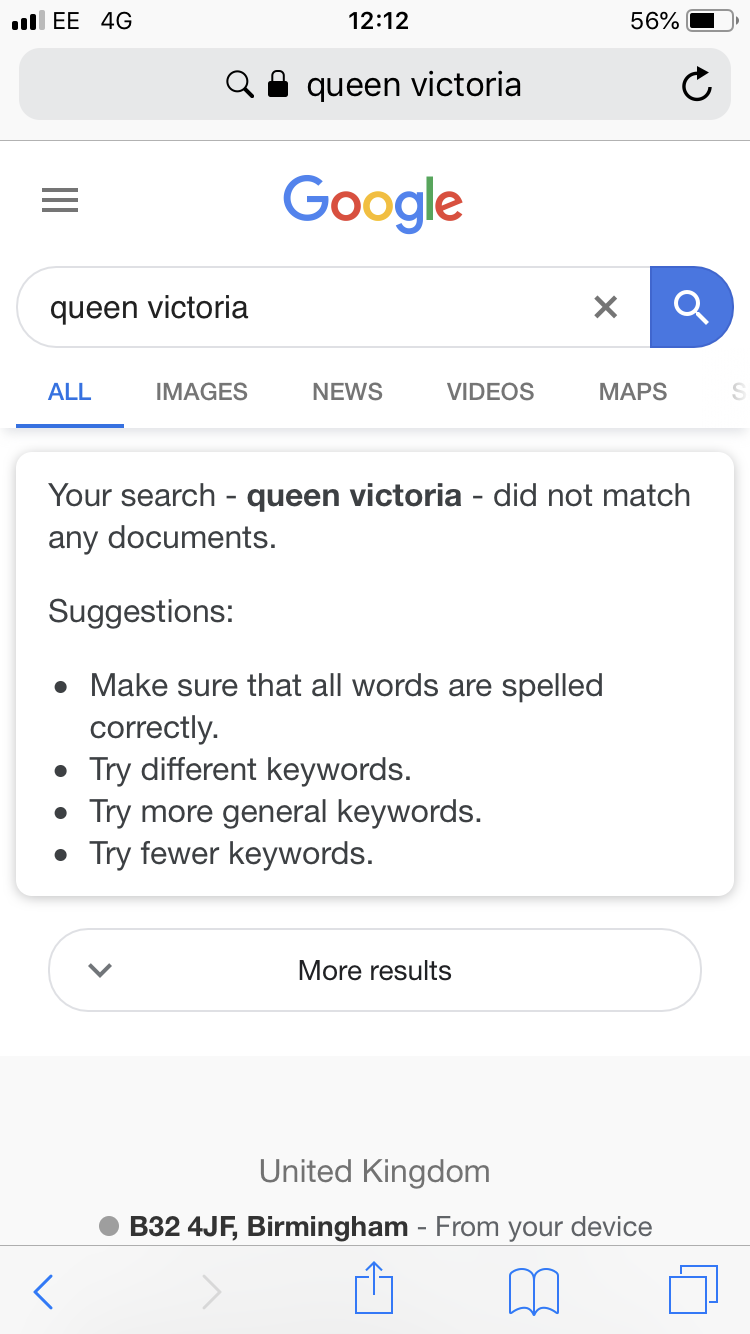Open the Videos results tab

point(490,392)
